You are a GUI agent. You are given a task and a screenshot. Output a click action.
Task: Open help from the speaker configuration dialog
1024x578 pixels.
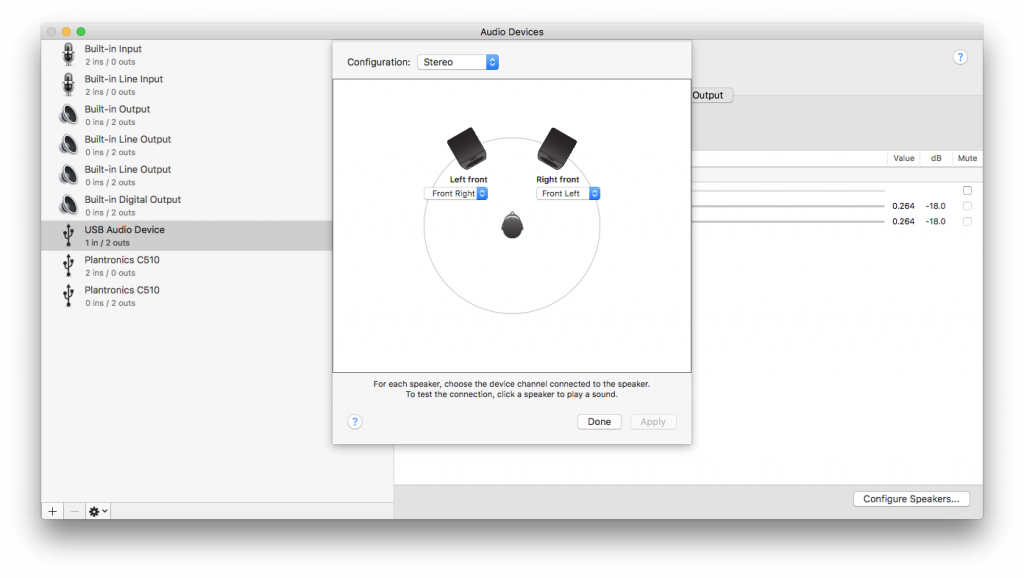(x=355, y=422)
